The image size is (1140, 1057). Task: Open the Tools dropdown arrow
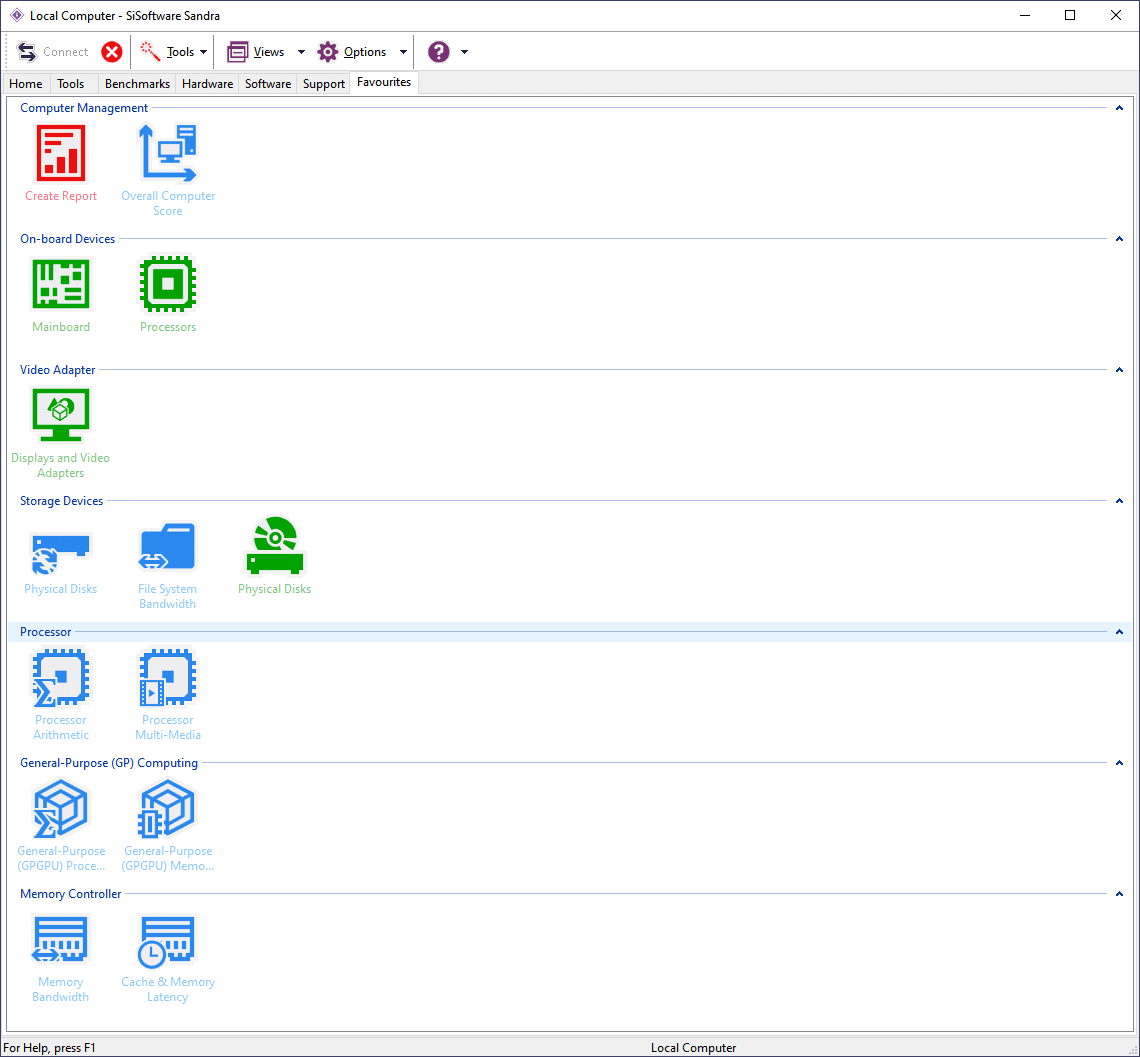click(x=204, y=52)
